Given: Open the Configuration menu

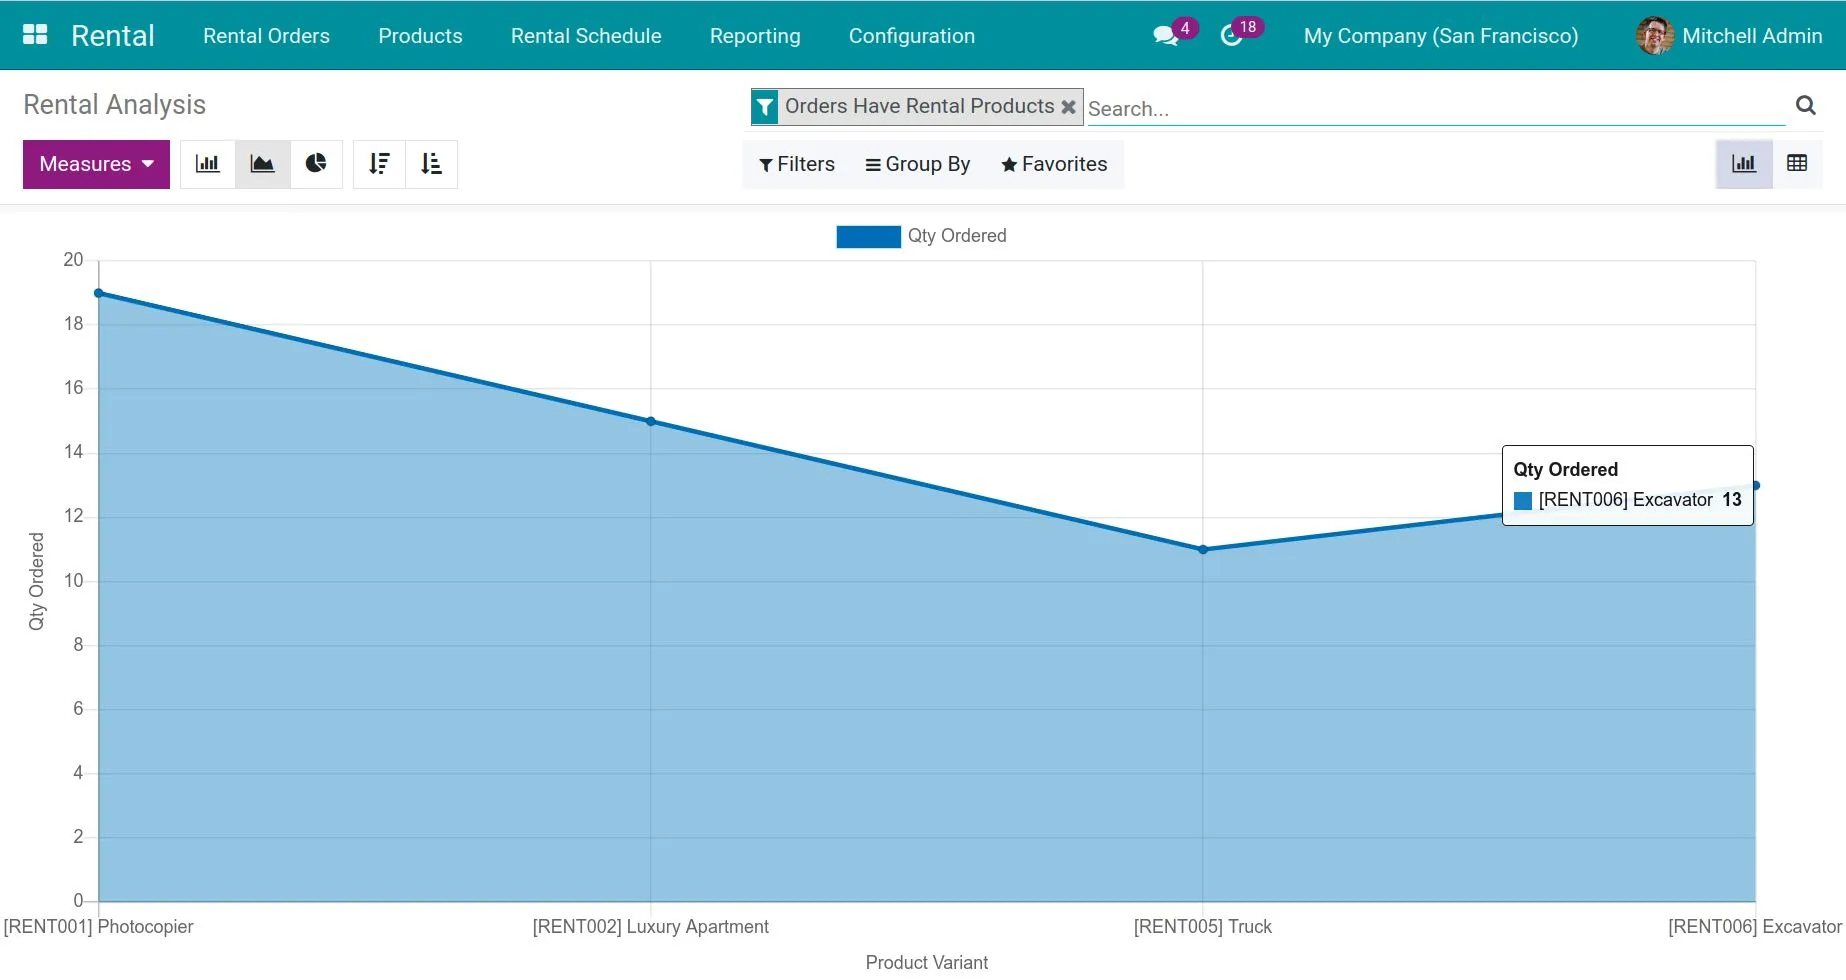Looking at the screenshot, I should (x=912, y=36).
